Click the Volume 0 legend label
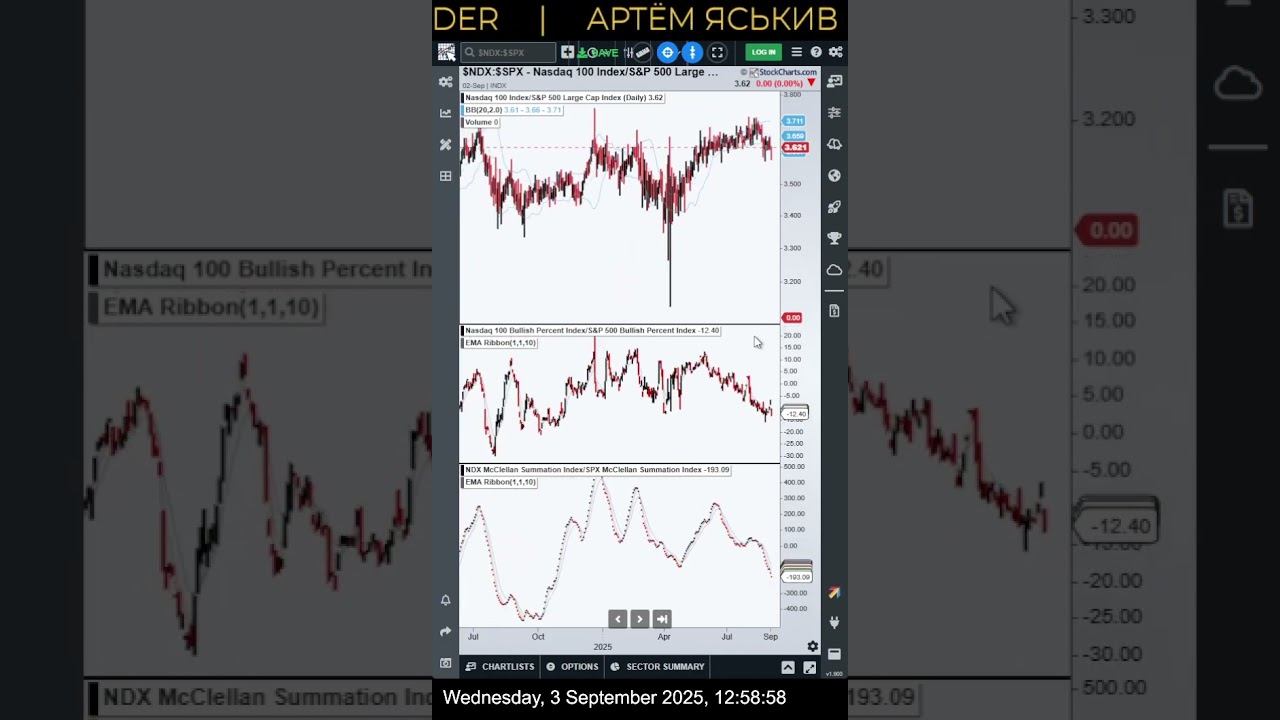Image resolution: width=1280 pixels, height=720 pixels. click(x=481, y=122)
